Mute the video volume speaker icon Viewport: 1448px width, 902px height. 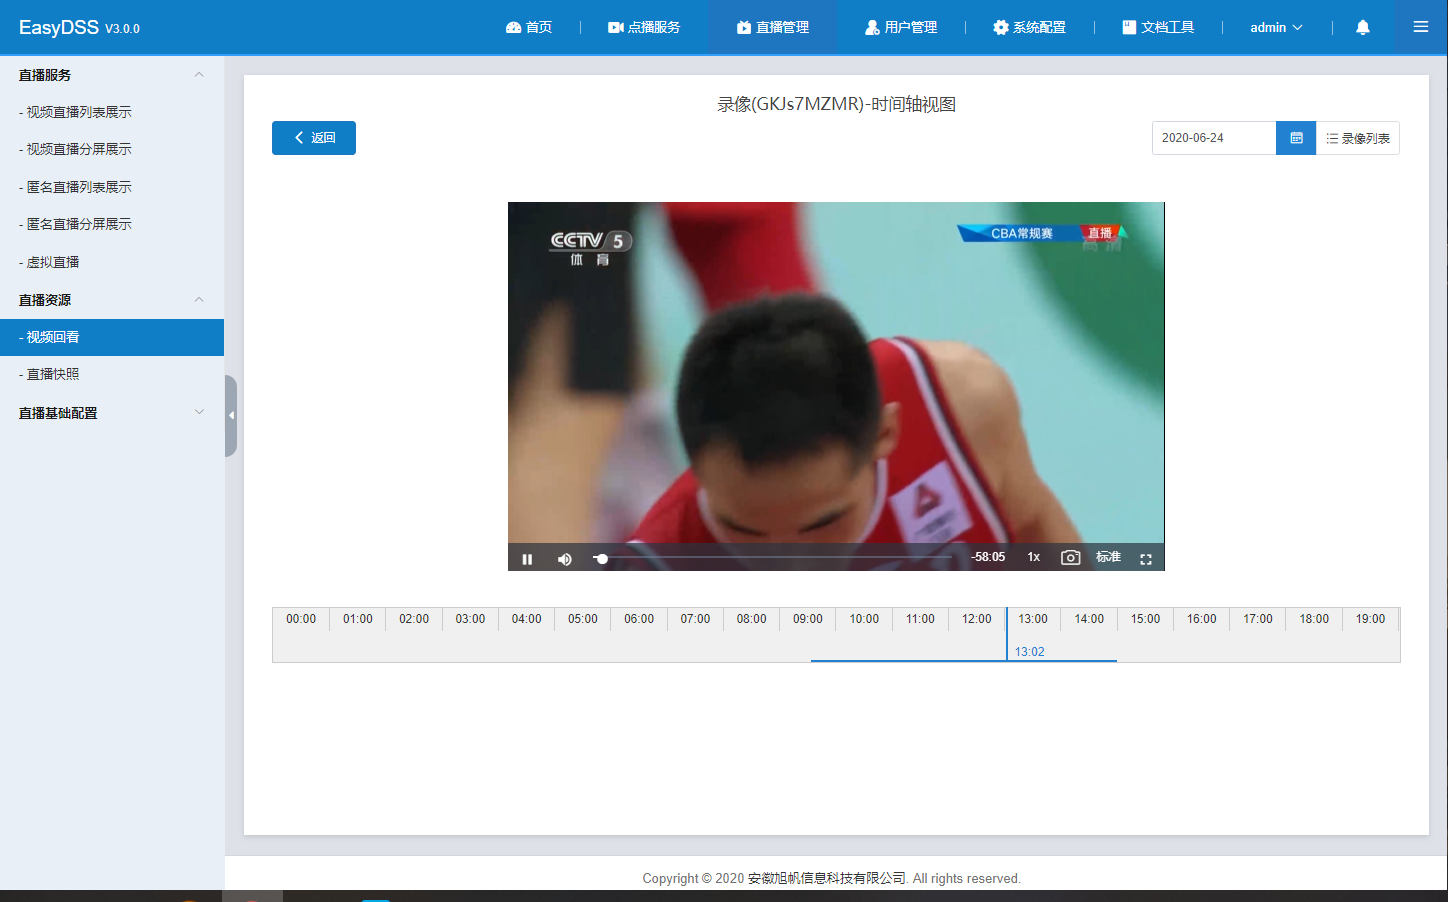[565, 559]
